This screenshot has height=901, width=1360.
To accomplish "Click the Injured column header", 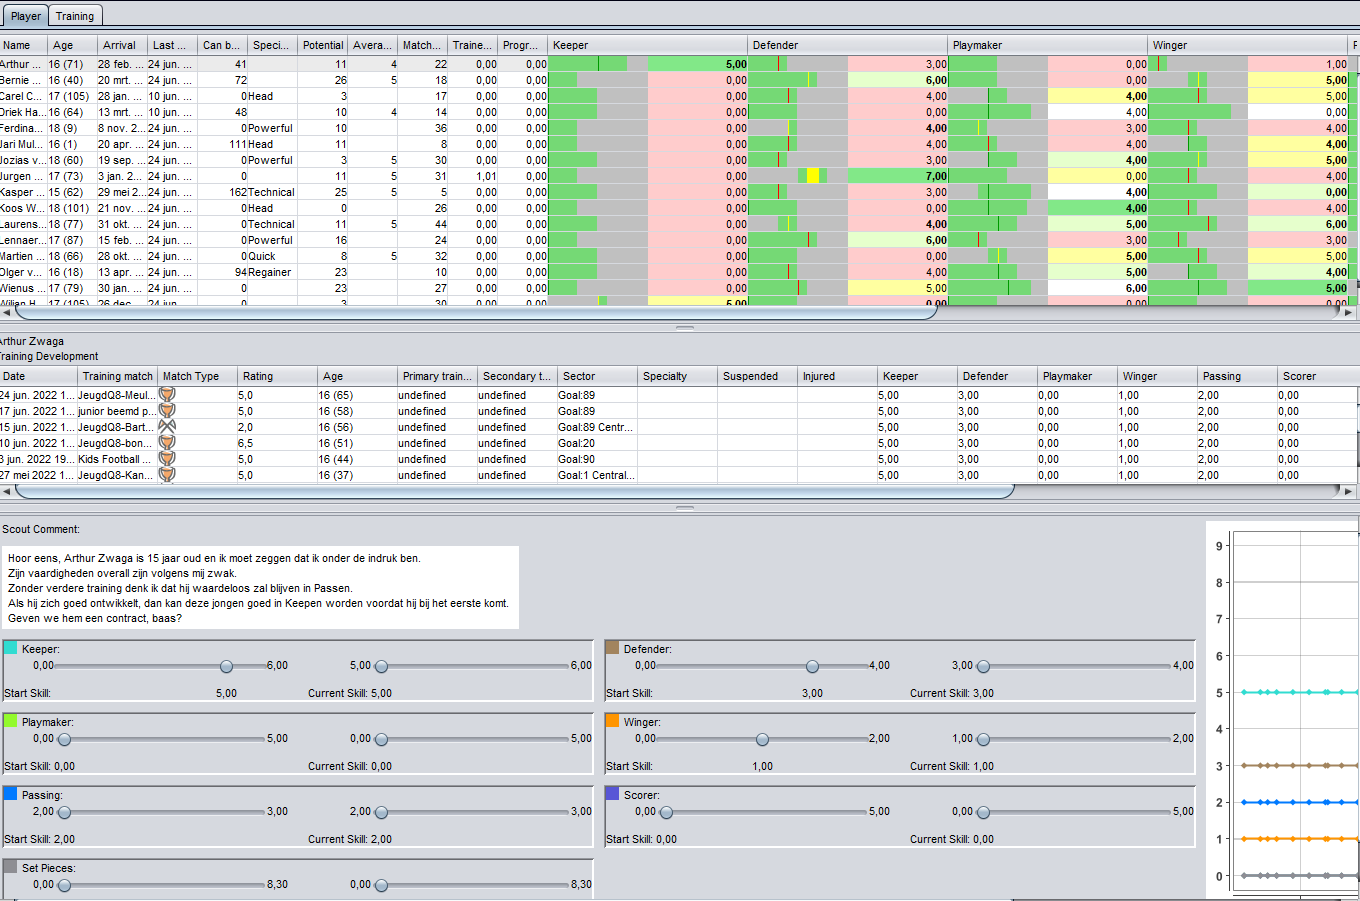I will (x=837, y=376).
